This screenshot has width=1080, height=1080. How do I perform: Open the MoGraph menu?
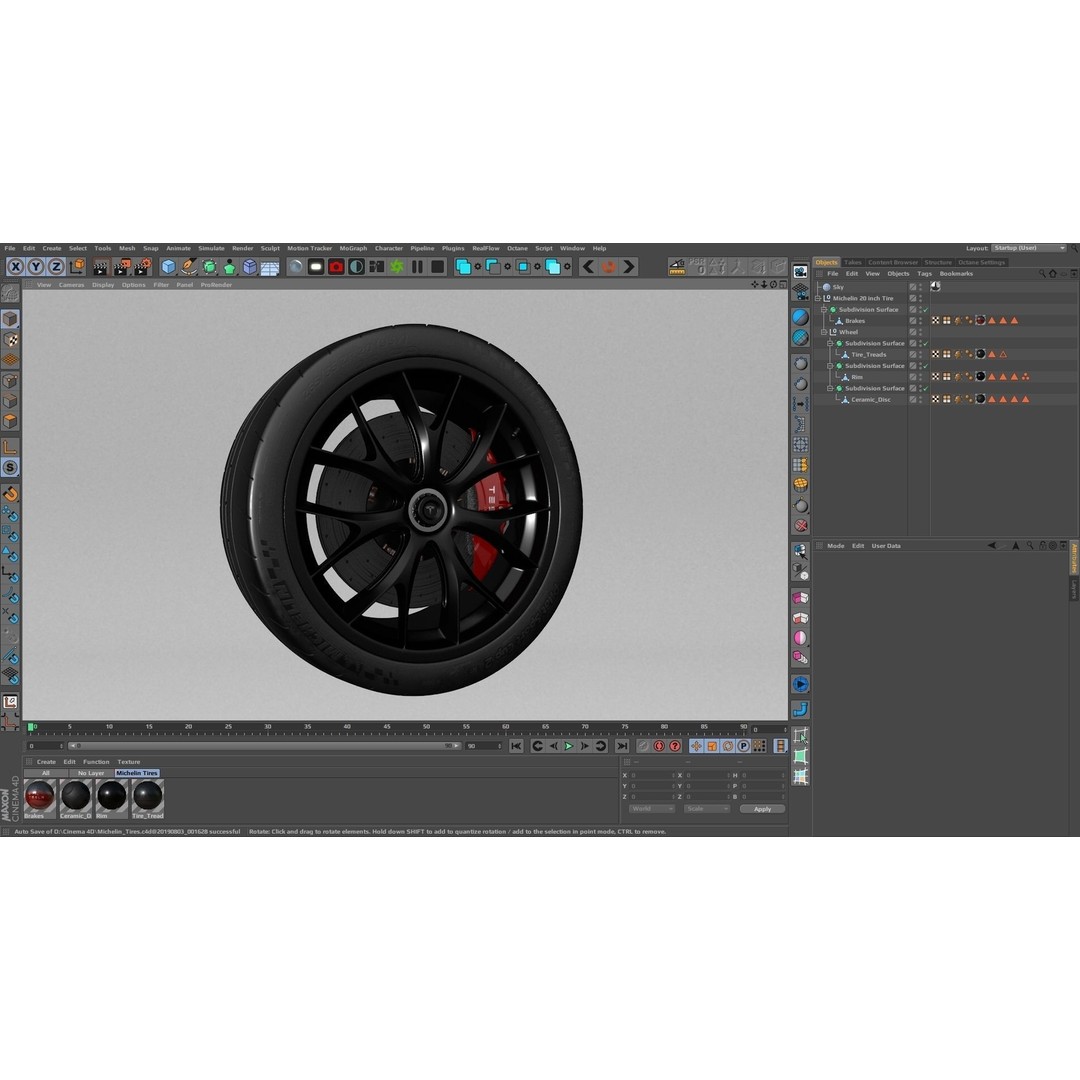(x=353, y=249)
